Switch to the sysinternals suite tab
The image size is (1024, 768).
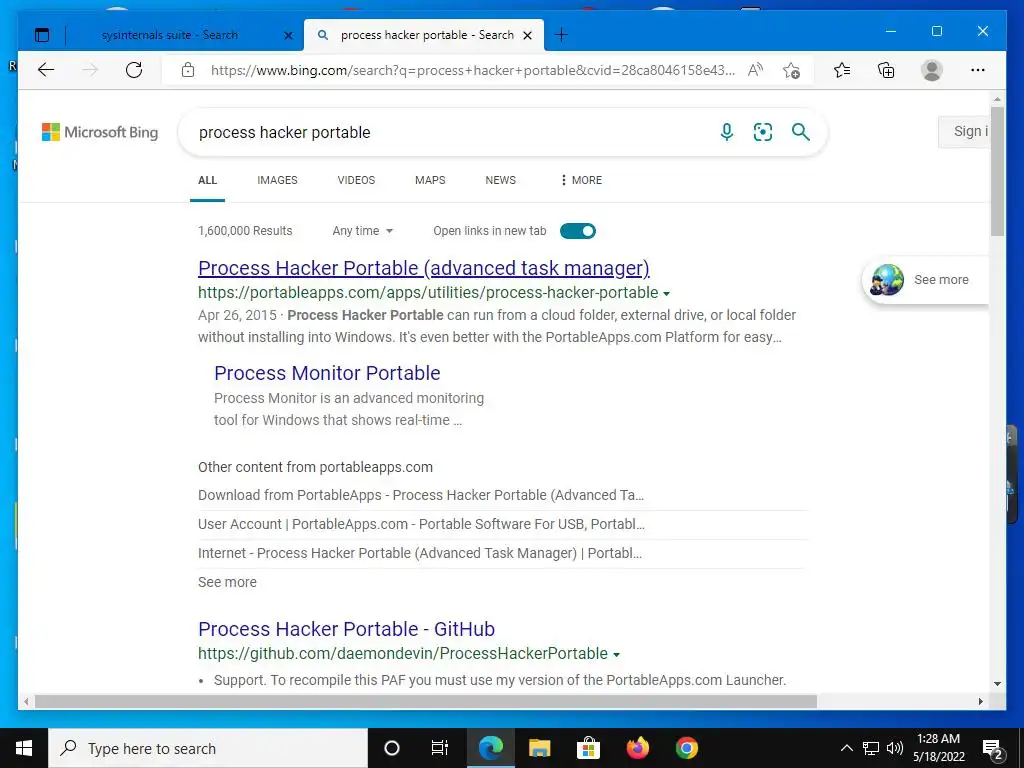(x=170, y=35)
